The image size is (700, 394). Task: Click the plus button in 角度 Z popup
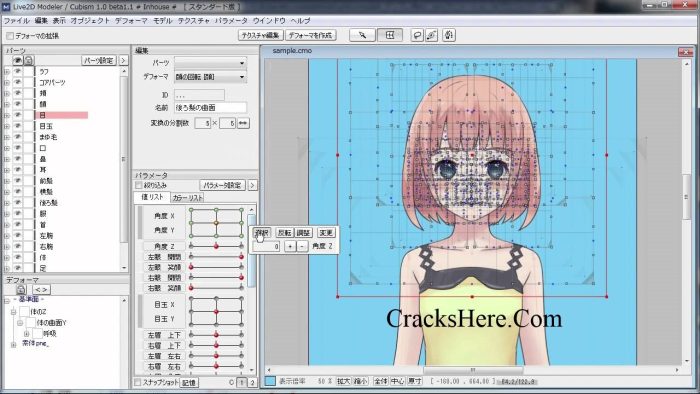point(290,246)
